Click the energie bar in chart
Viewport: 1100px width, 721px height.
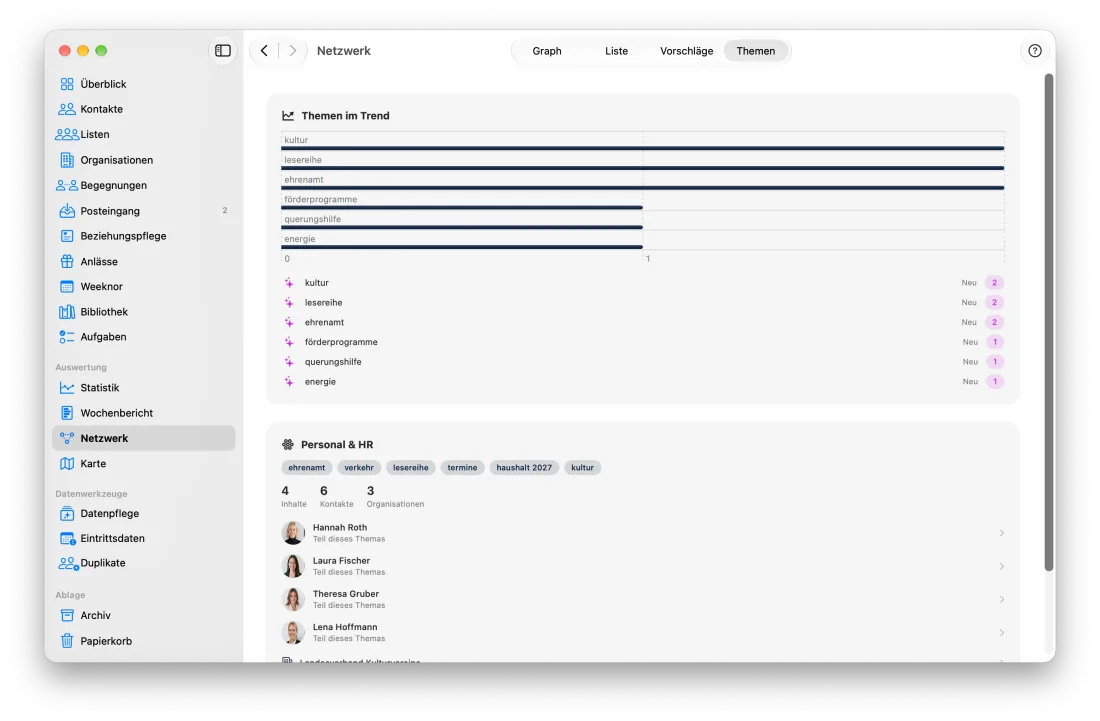pyautogui.click(x=462, y=247)
